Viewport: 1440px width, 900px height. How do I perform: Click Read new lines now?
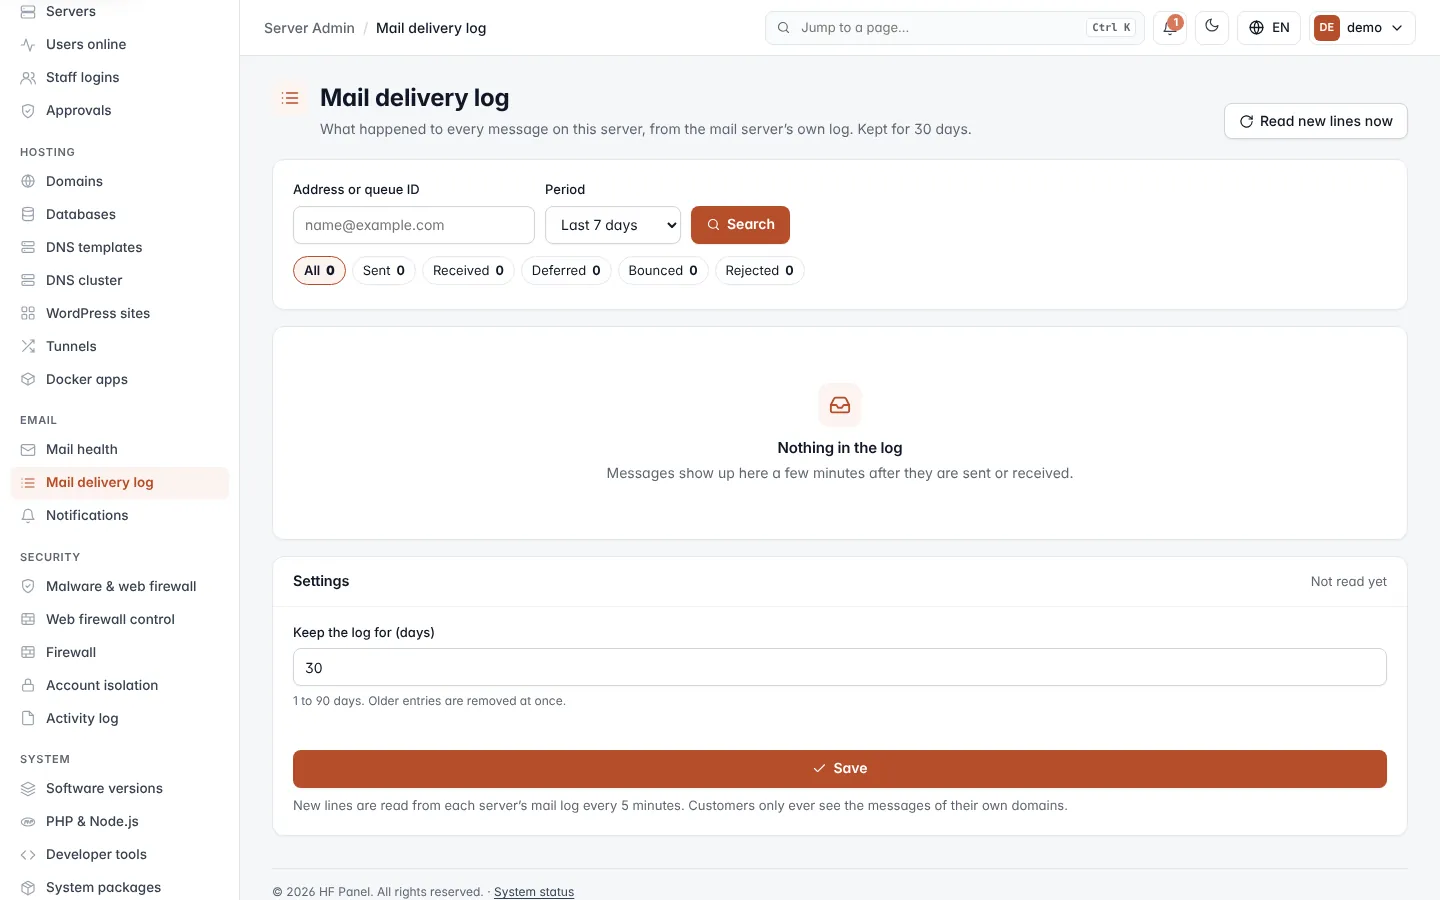coord(1315,121)
